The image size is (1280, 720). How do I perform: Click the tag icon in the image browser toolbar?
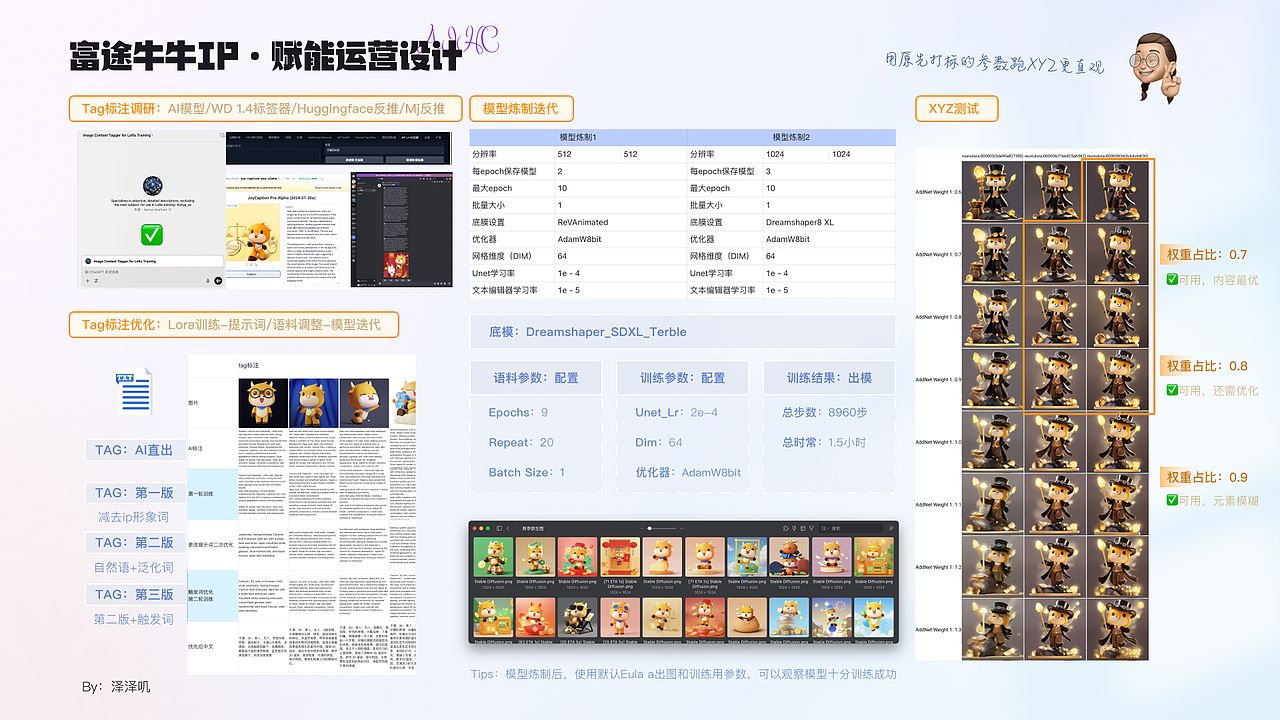[x=794, y=528]
